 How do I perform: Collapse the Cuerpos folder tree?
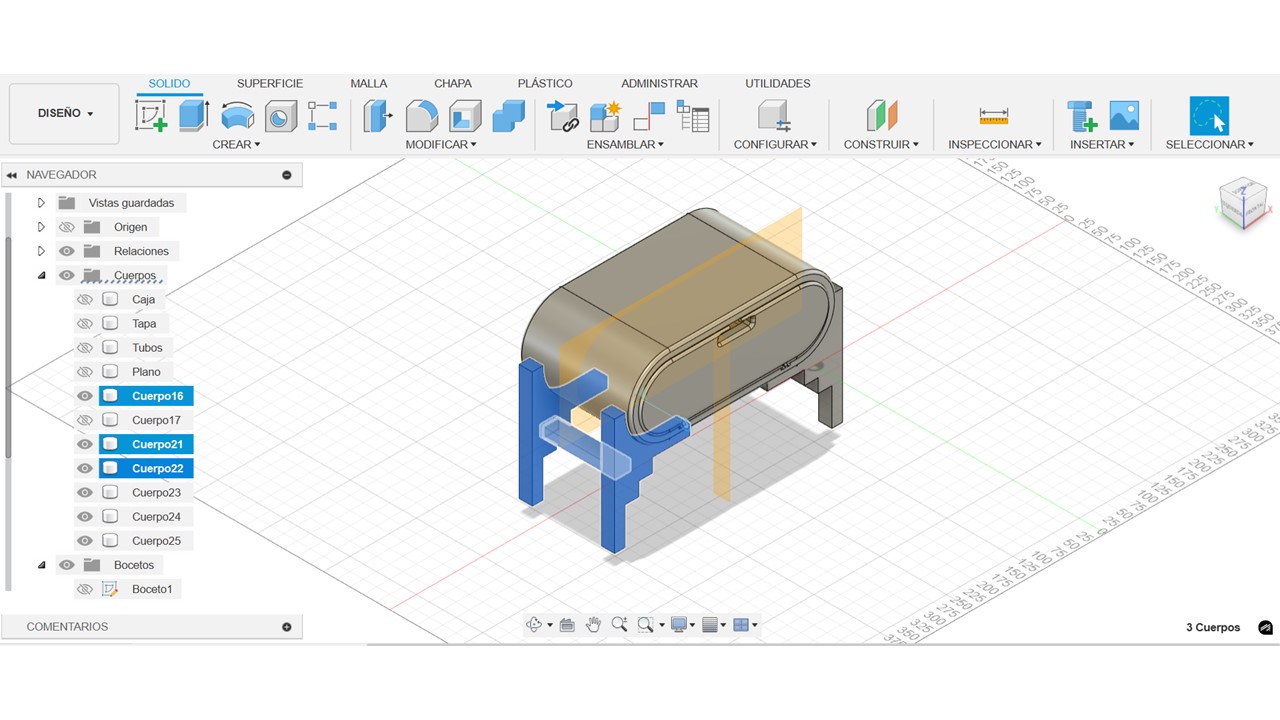[41, 275]
